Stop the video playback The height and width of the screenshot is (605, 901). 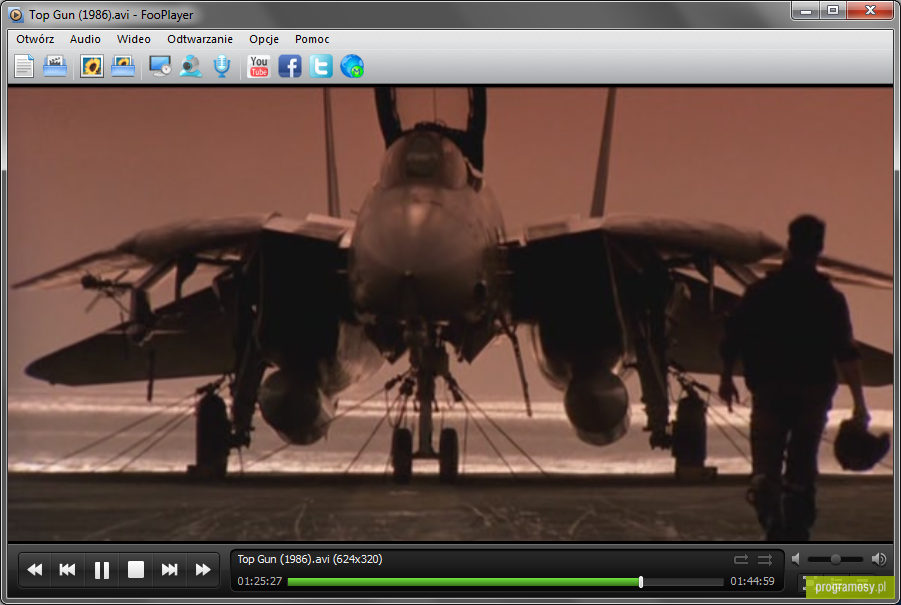coord(136,569)
